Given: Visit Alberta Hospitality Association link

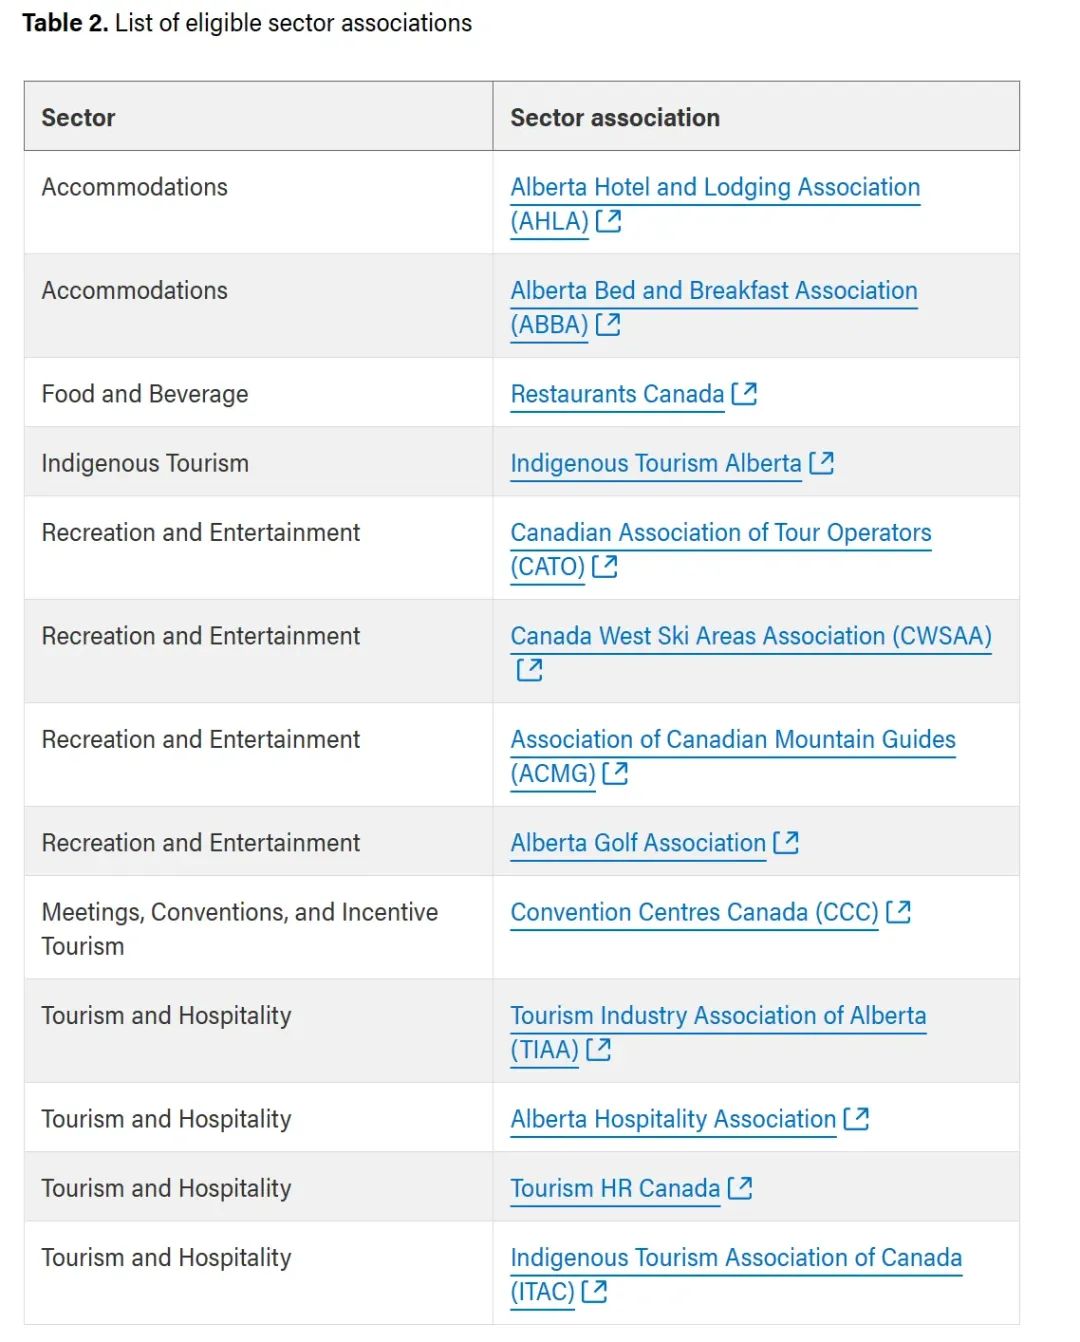Looking at the screenshot, I should pyautogui.click(x=673, y=1119).
